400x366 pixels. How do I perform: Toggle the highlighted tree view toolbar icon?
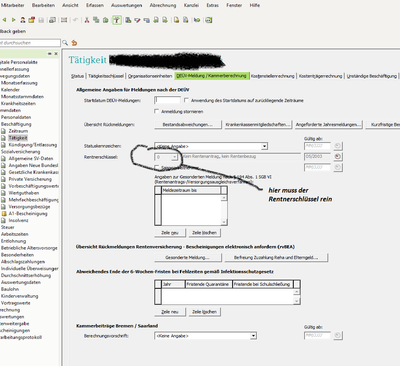[117, 20]
